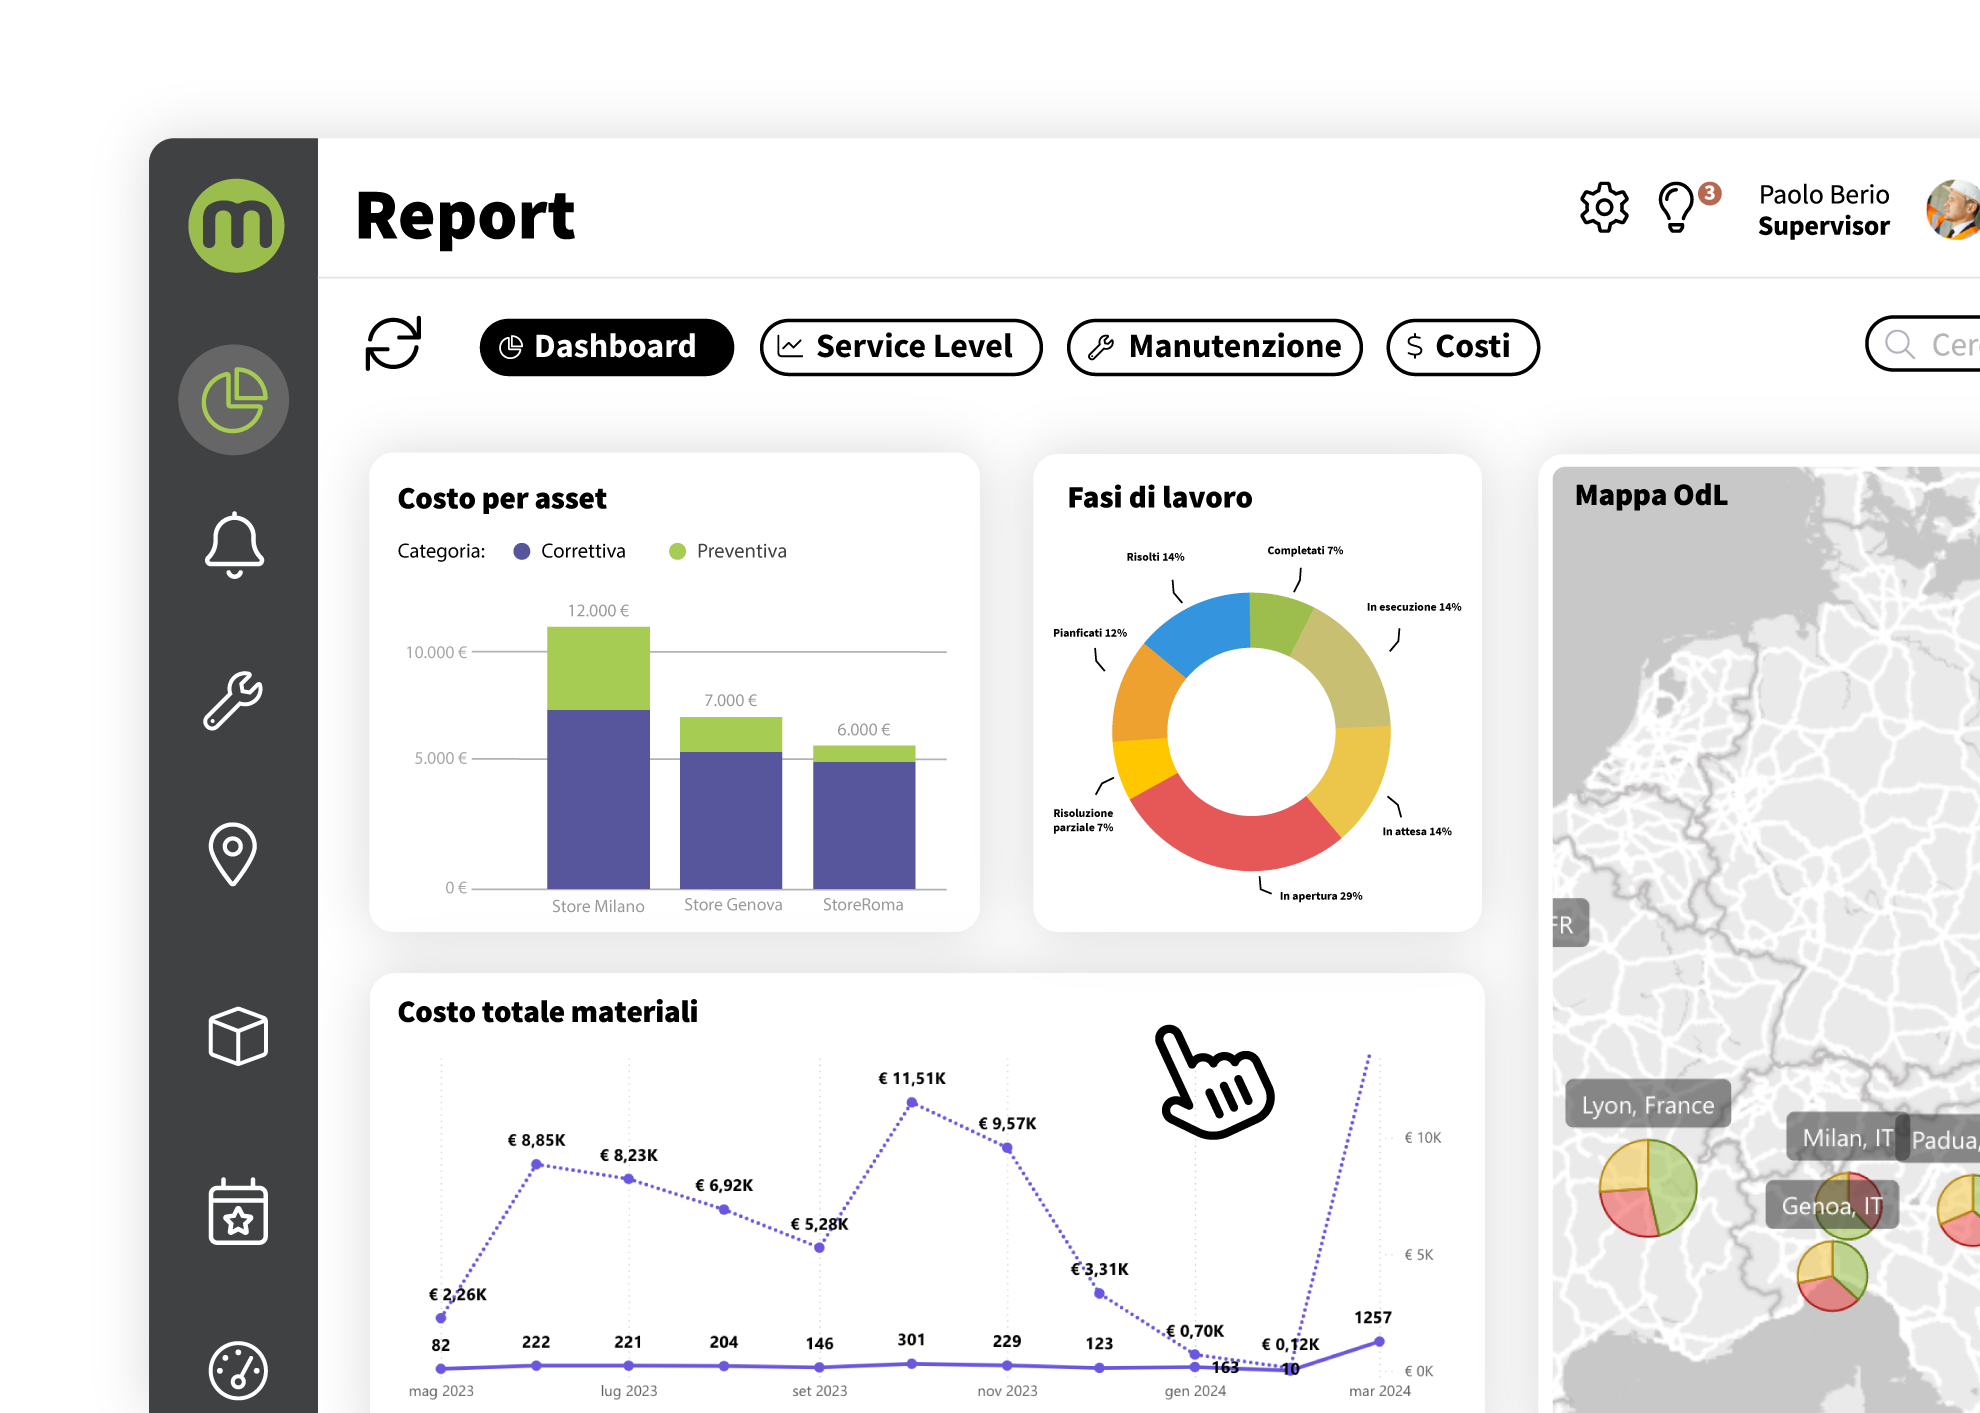Screen dimensions: 1980x1413
Task: Select the Dashboard tab button
Action: pyautogui.click(x=606, y=347)
